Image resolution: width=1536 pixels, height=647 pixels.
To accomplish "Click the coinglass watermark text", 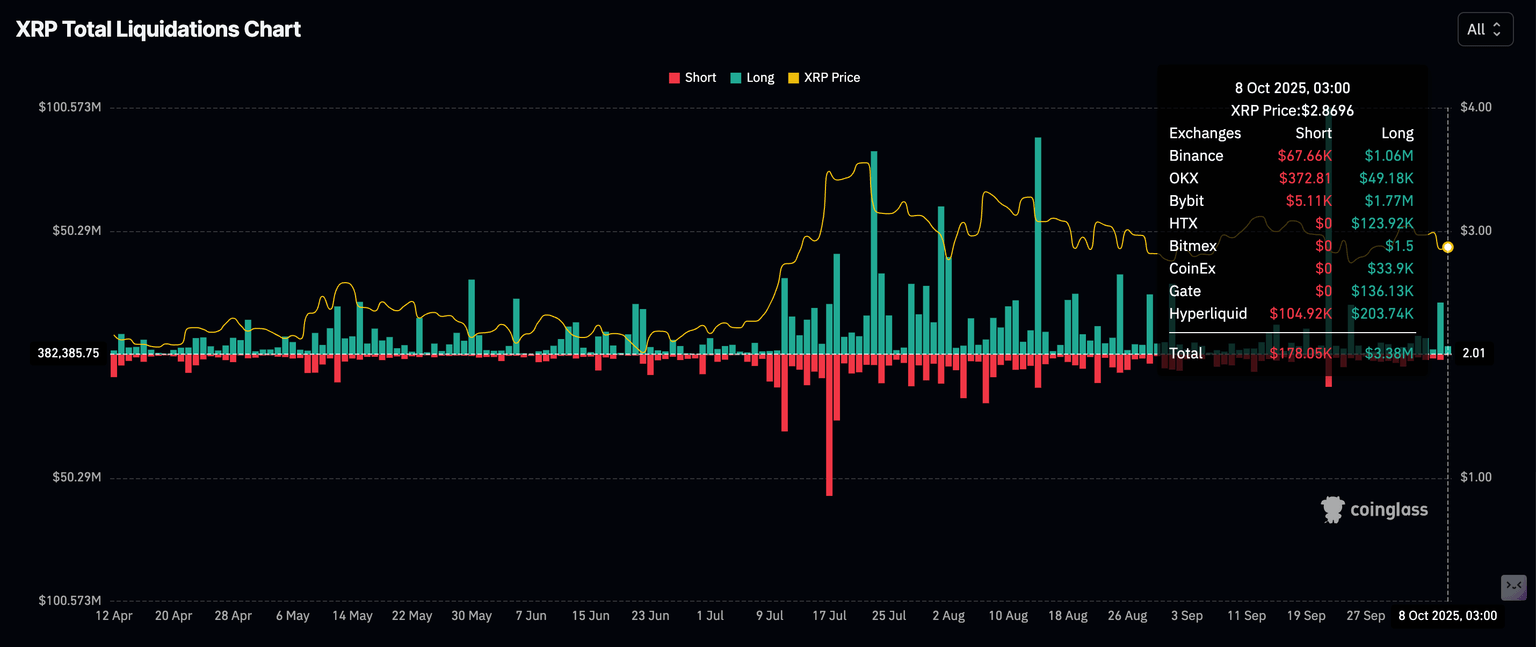I will [1388, 510].
